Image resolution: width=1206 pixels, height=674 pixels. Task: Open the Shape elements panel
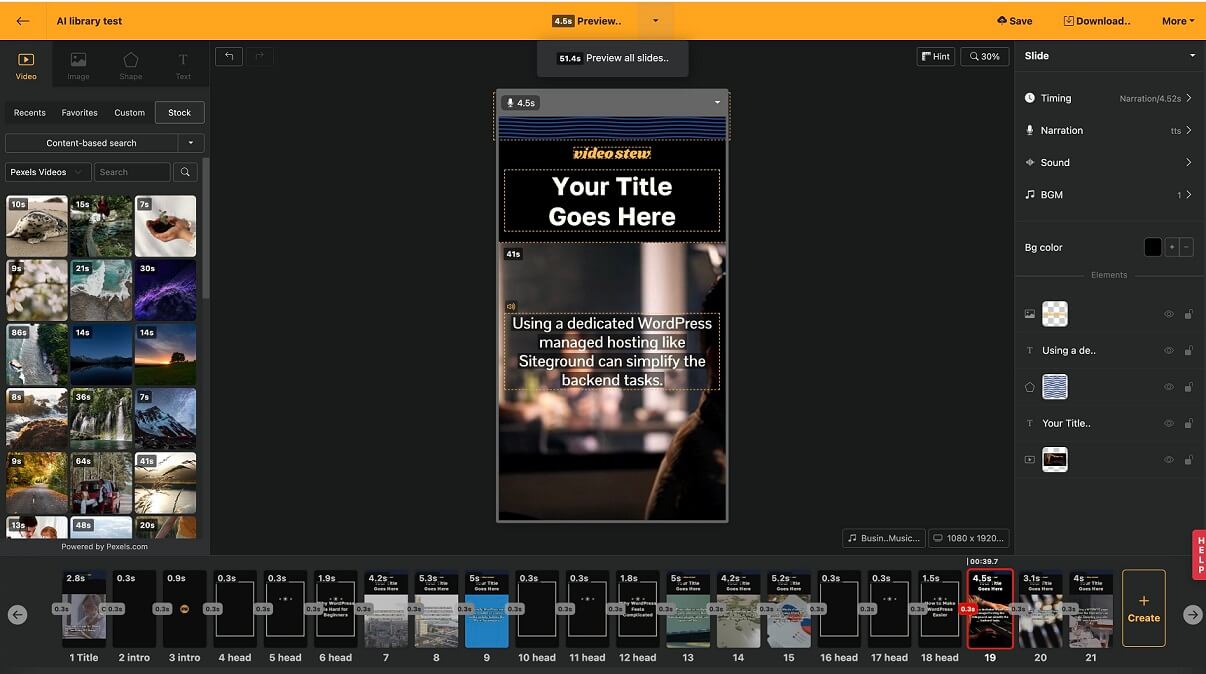[130, 66]
